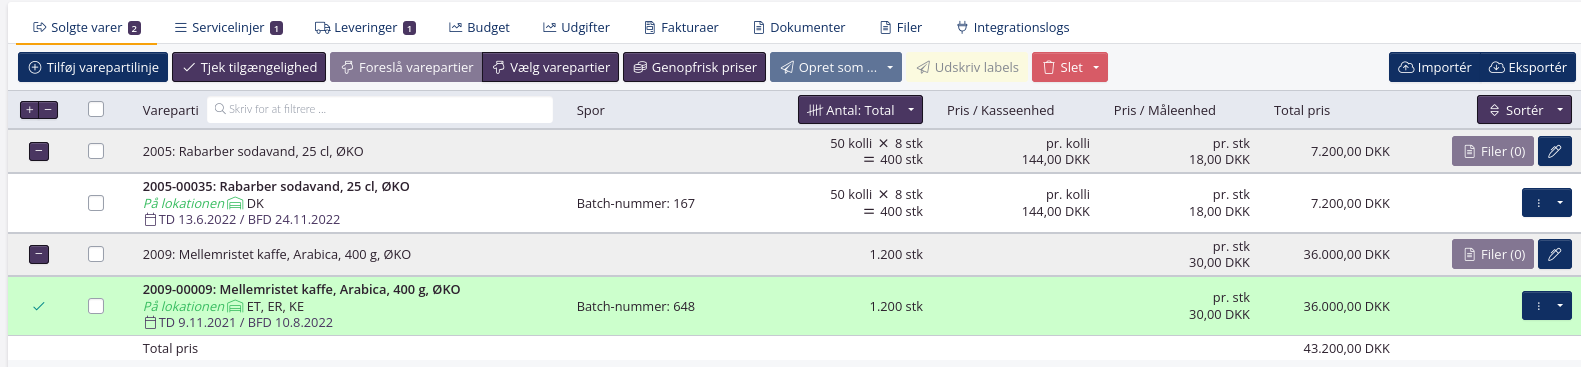
Task: Expand all rows with plus icon
Action: (x=30, y=110)
